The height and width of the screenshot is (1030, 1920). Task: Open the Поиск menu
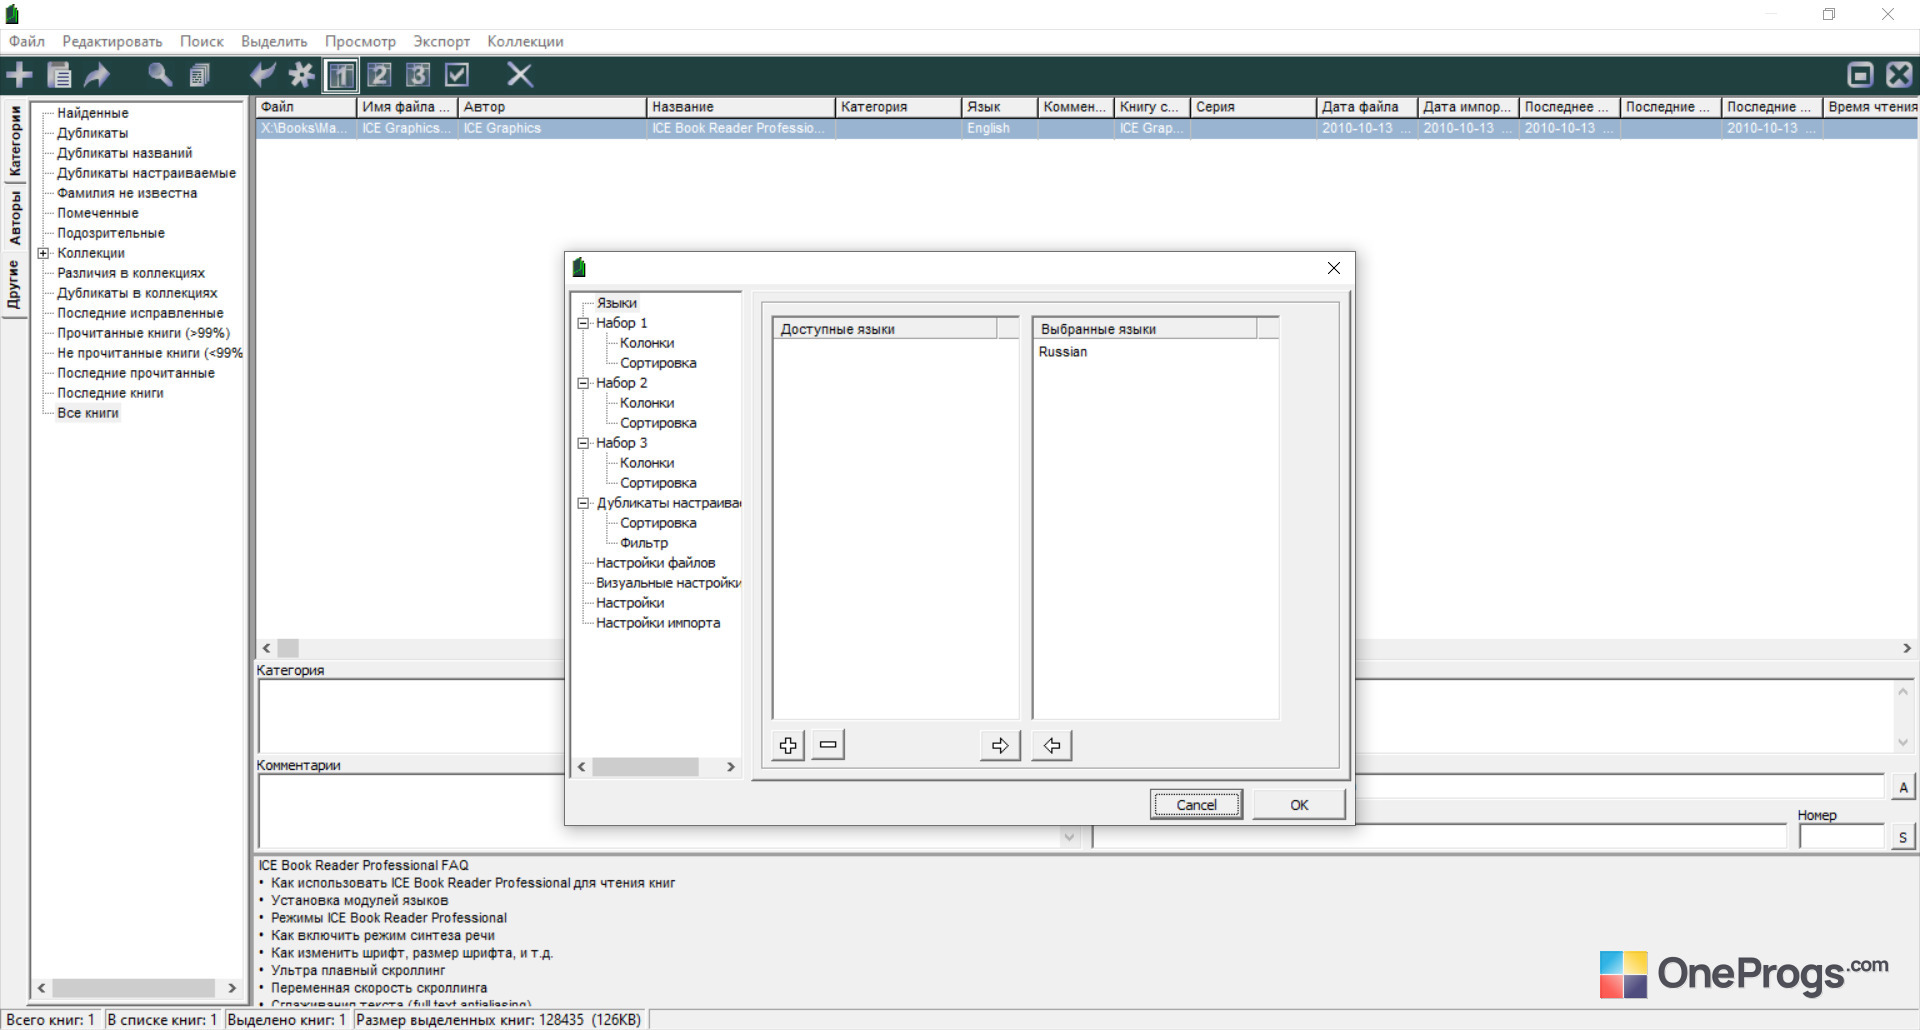202,41
